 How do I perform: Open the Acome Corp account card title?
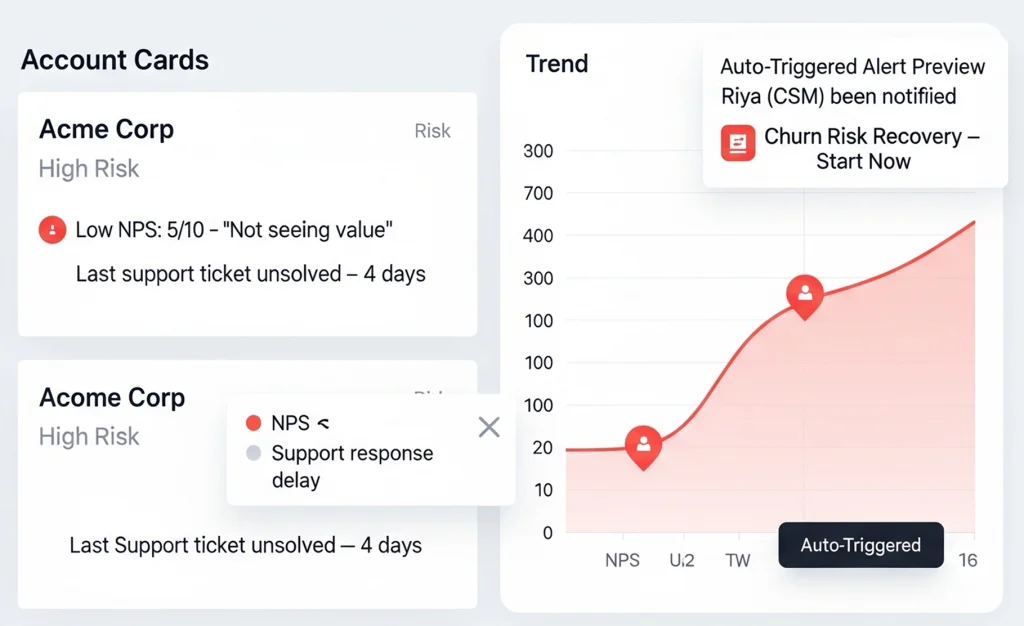pos(112,397)
